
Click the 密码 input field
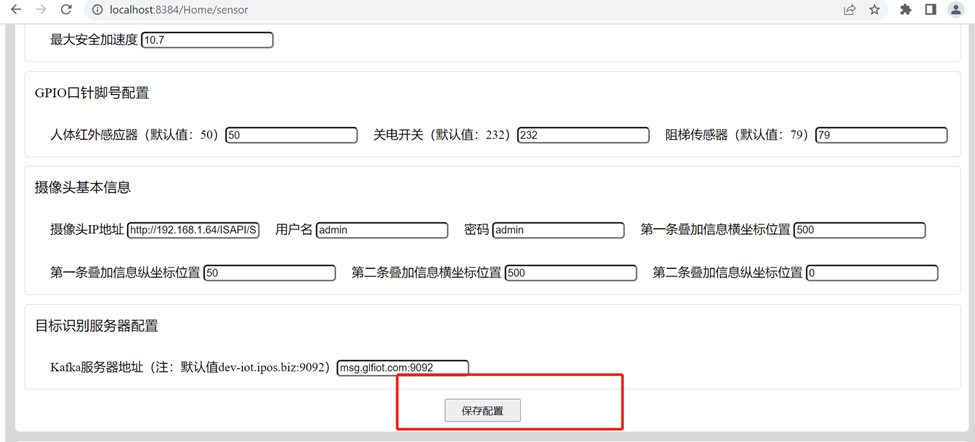pos(558,230)
